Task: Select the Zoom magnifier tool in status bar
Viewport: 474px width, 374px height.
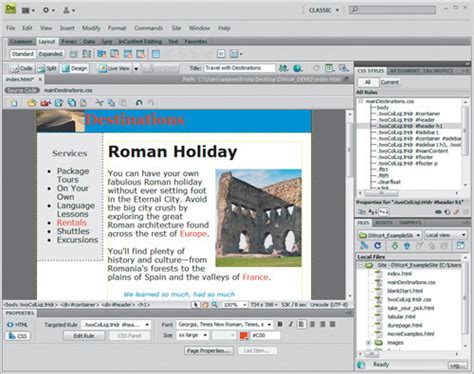Action: coord(214,305)
